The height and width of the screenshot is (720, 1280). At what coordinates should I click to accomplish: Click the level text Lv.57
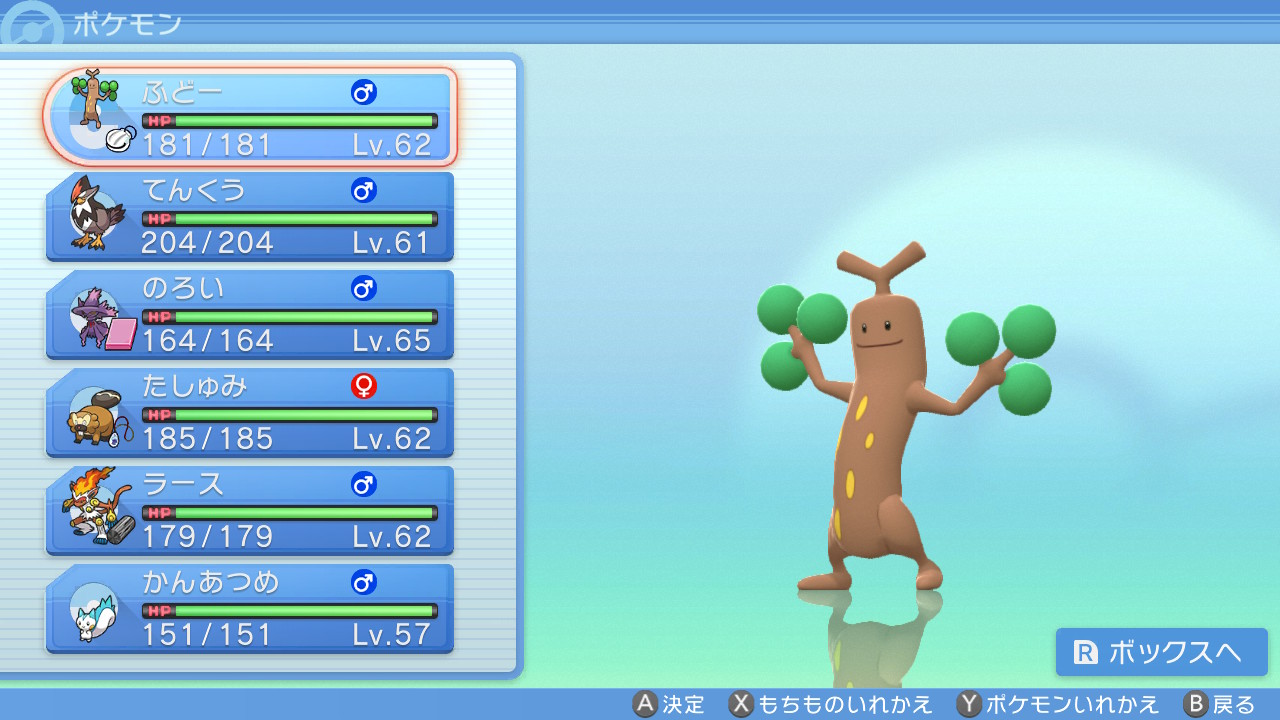(392, 635)
